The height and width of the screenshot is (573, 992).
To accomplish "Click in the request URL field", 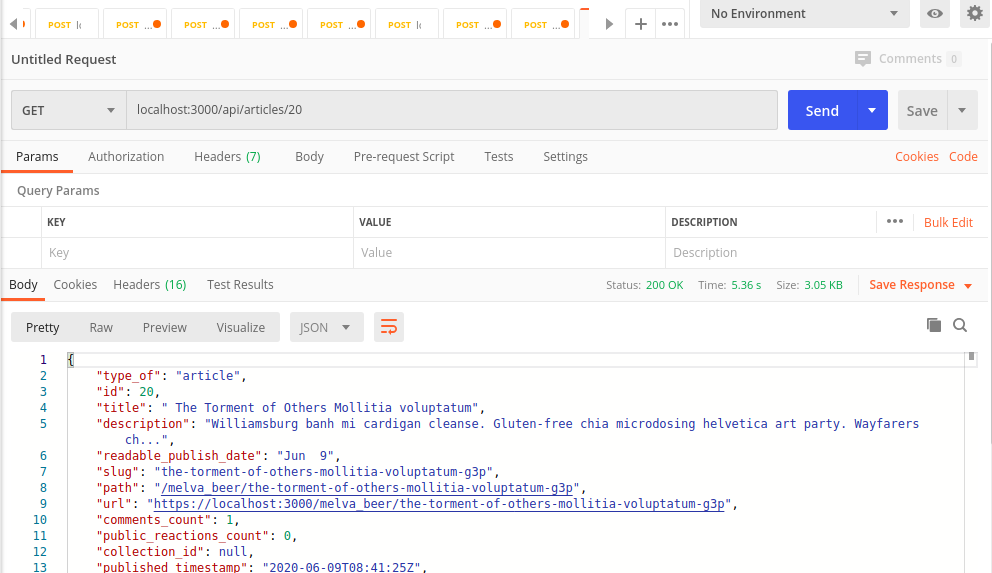I will pos(452,110).
